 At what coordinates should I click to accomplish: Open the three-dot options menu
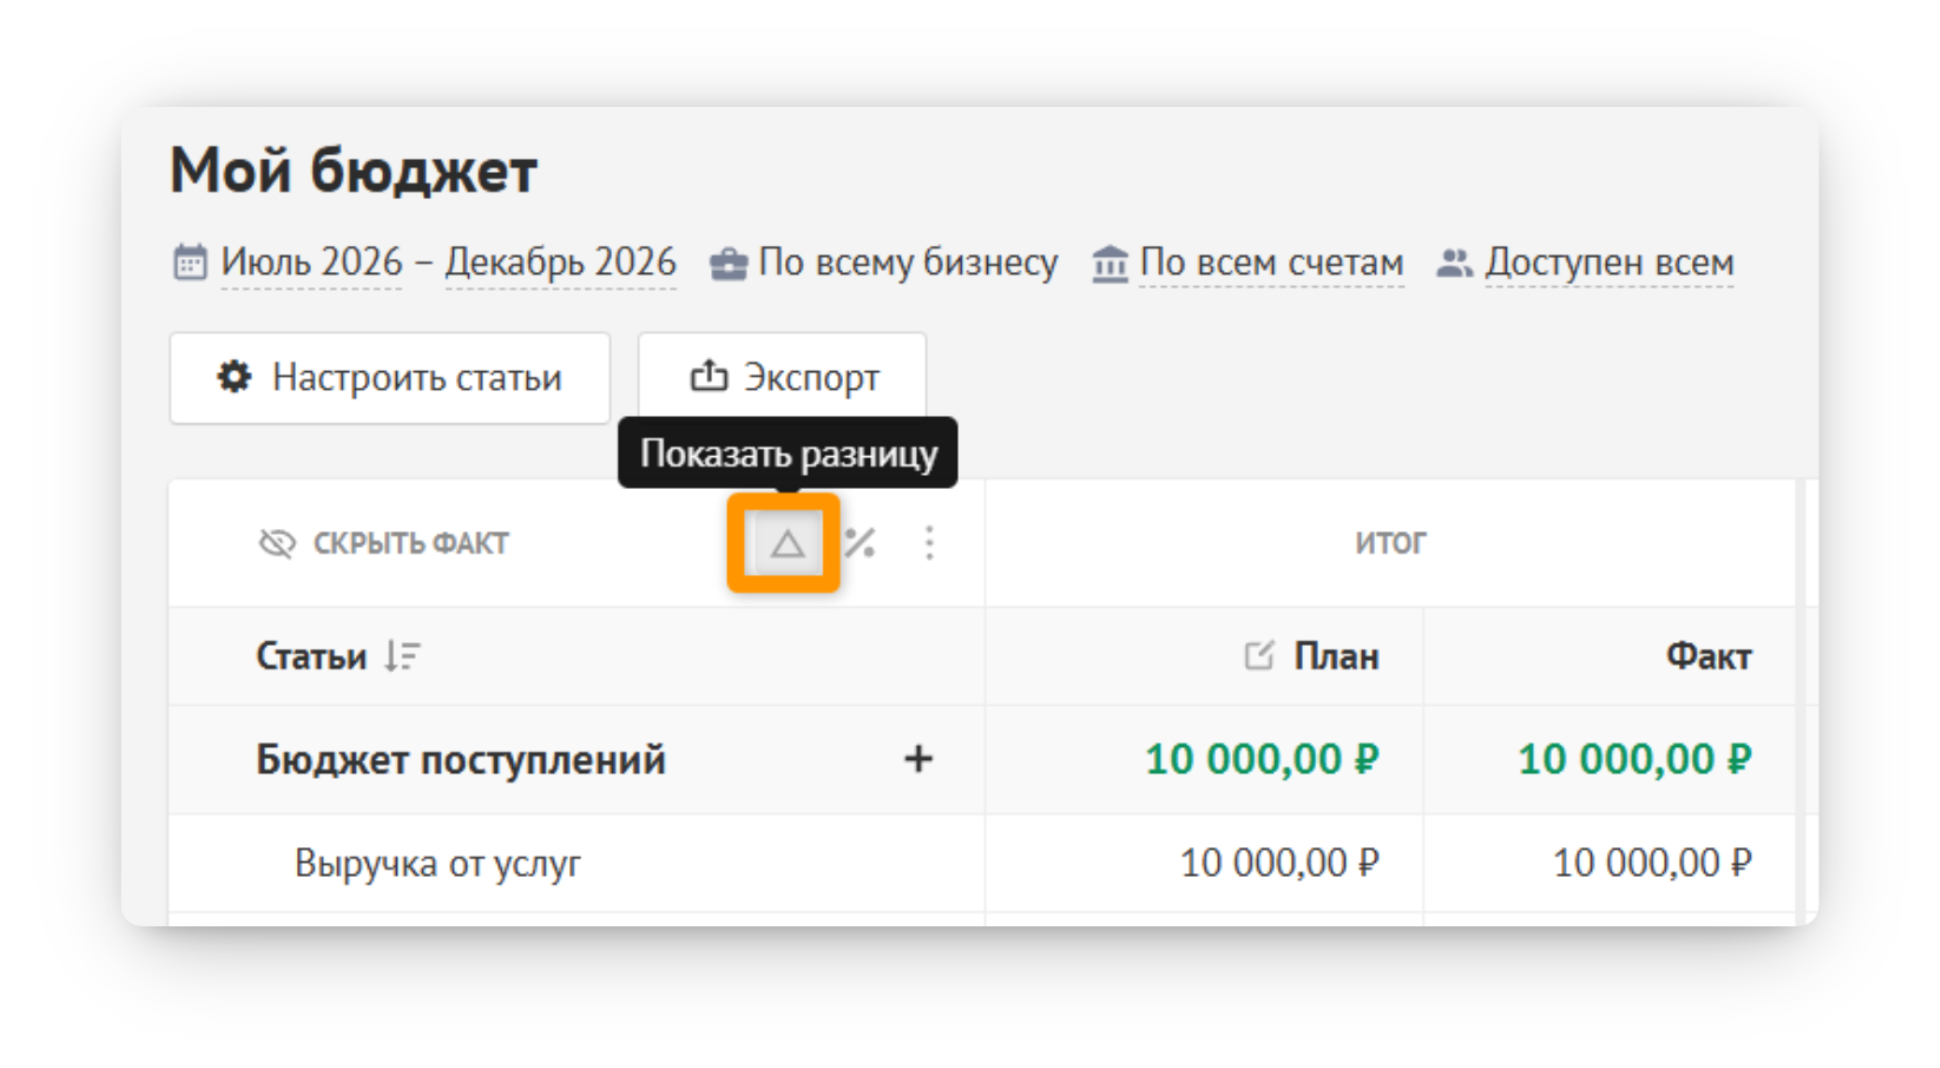tap(929, 543)
